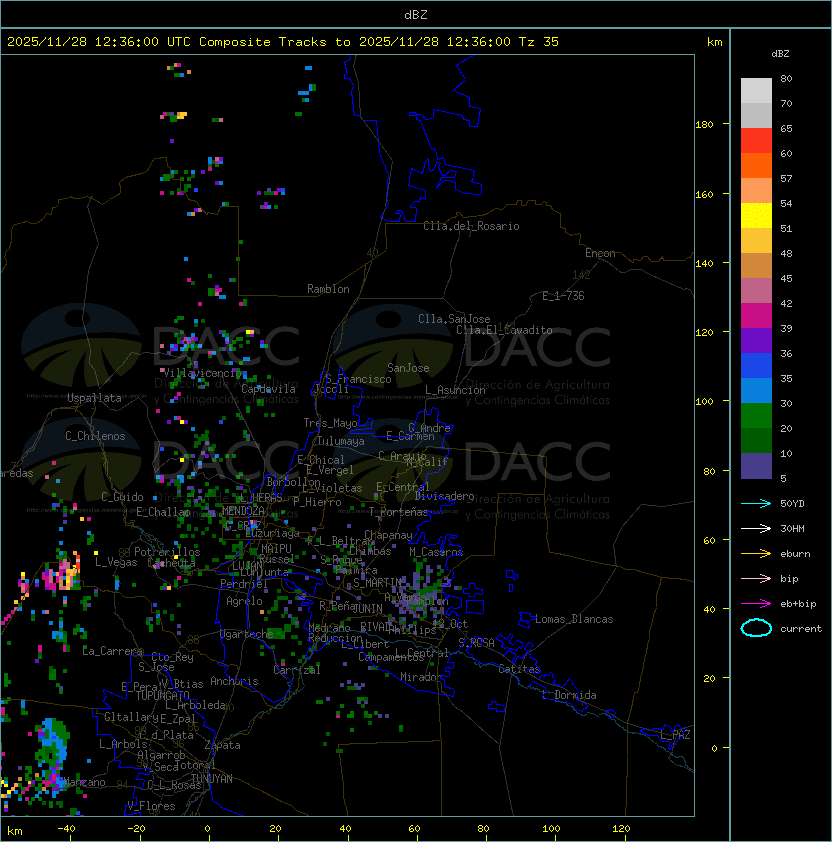Viewport: 832px width, 842px height.
Task: Click the dBZ title at top
Action: (x=416, y=15)
